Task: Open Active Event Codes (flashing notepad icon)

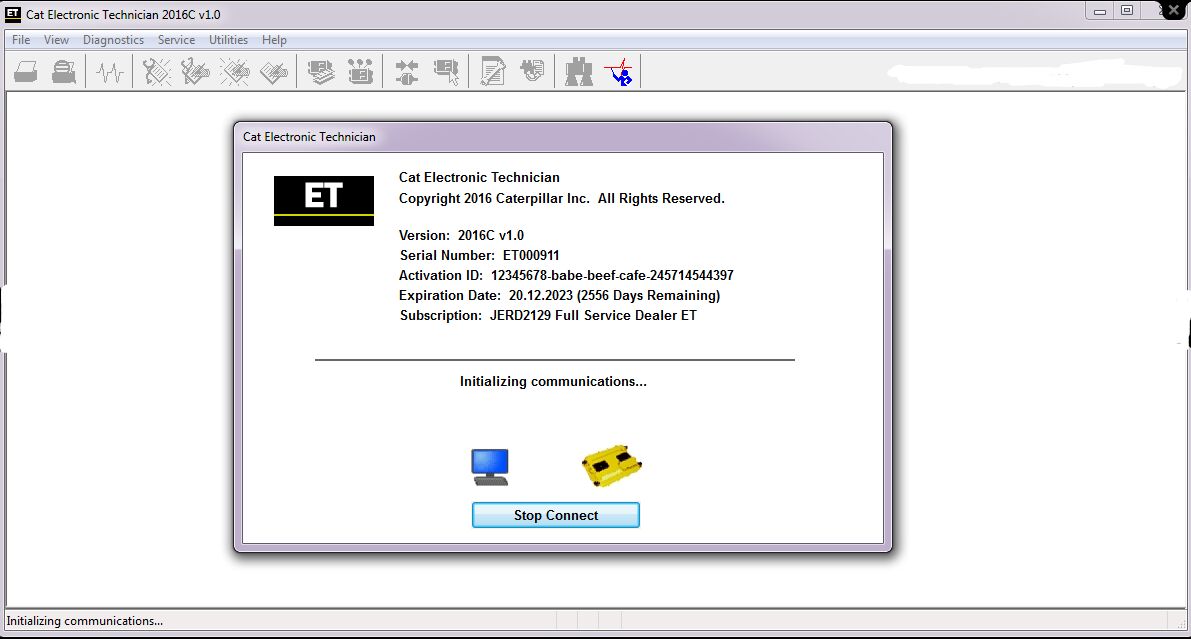Action: 235,72
